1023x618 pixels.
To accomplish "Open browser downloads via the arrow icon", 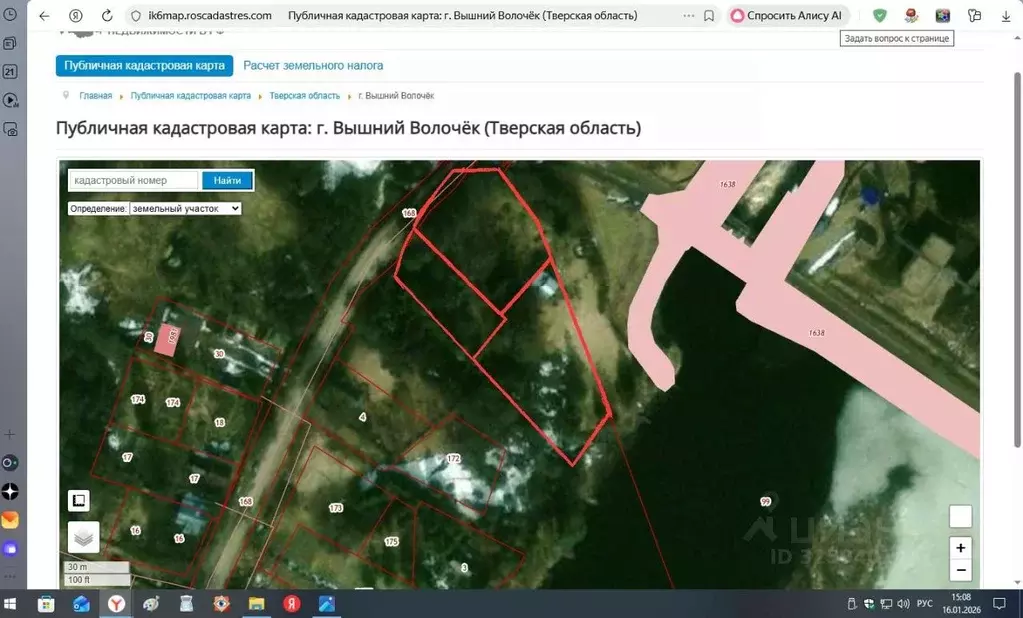I will (1007, 15).
